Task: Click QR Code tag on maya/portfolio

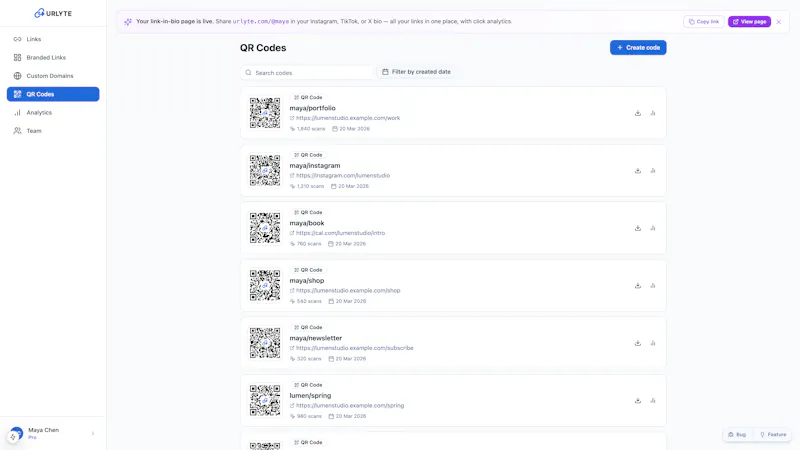Action: 308,97
